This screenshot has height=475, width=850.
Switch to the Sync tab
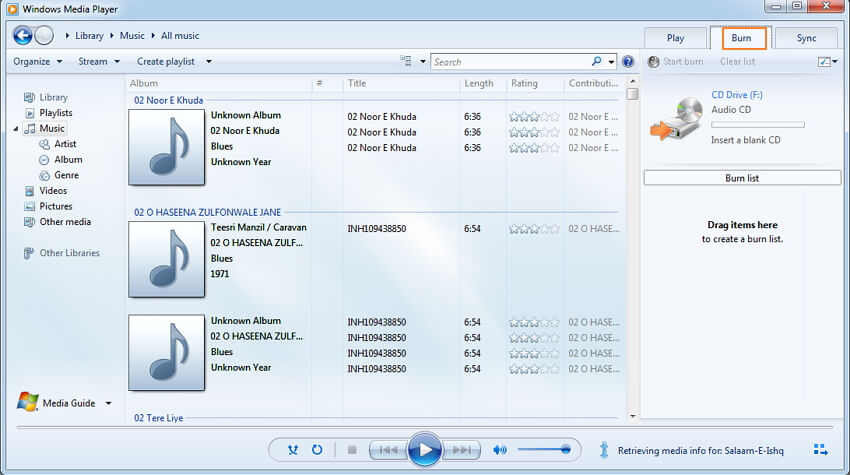806,38
